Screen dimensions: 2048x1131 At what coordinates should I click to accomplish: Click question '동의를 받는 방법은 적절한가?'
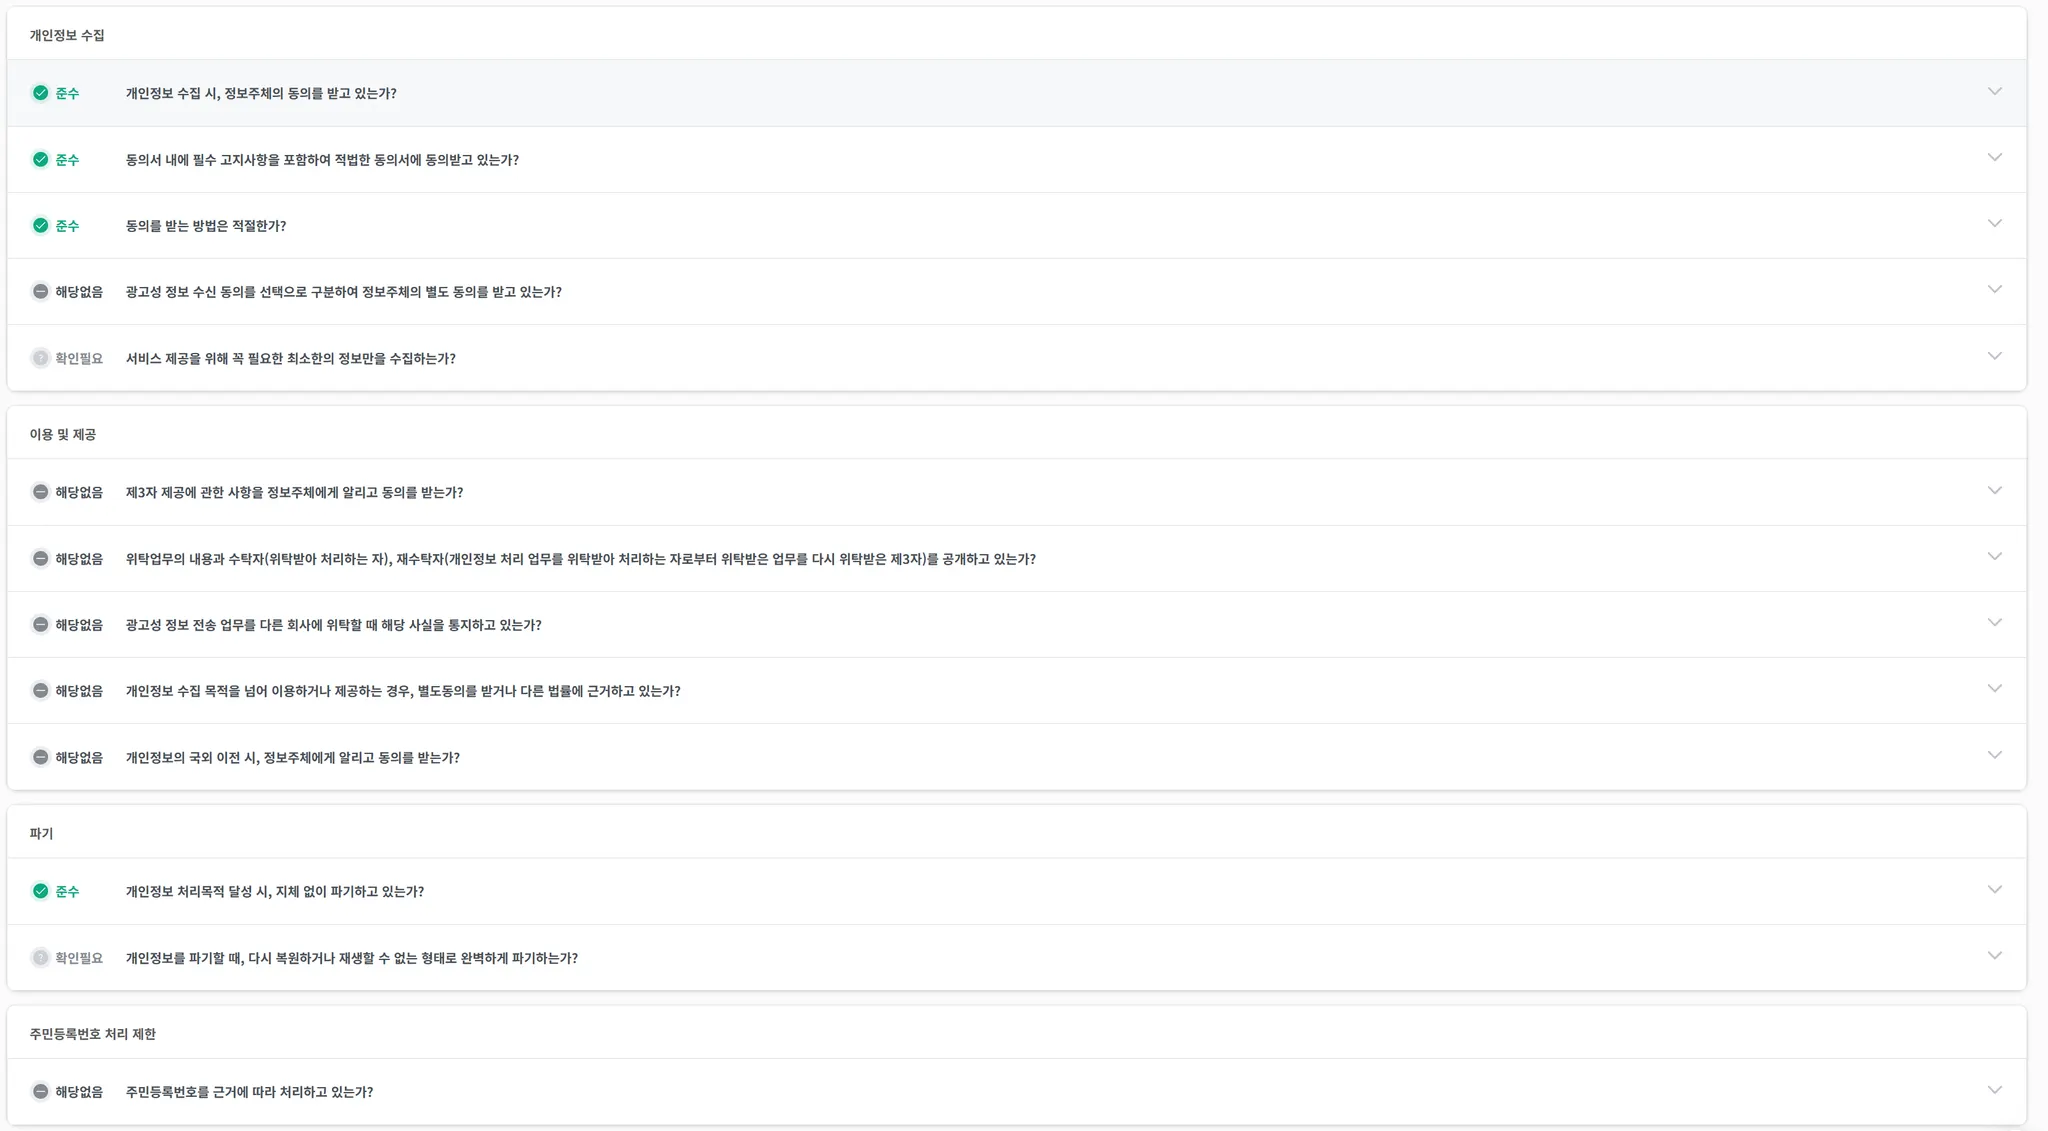(206, 226)
